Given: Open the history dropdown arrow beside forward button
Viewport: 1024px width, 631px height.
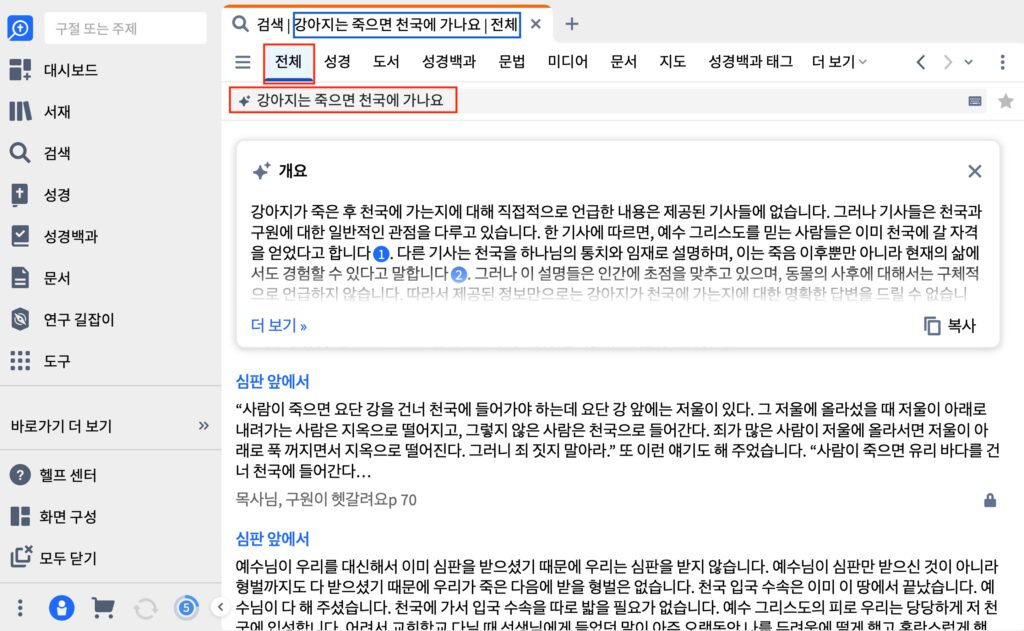Looking at the screenshot, I should point(968,62).
